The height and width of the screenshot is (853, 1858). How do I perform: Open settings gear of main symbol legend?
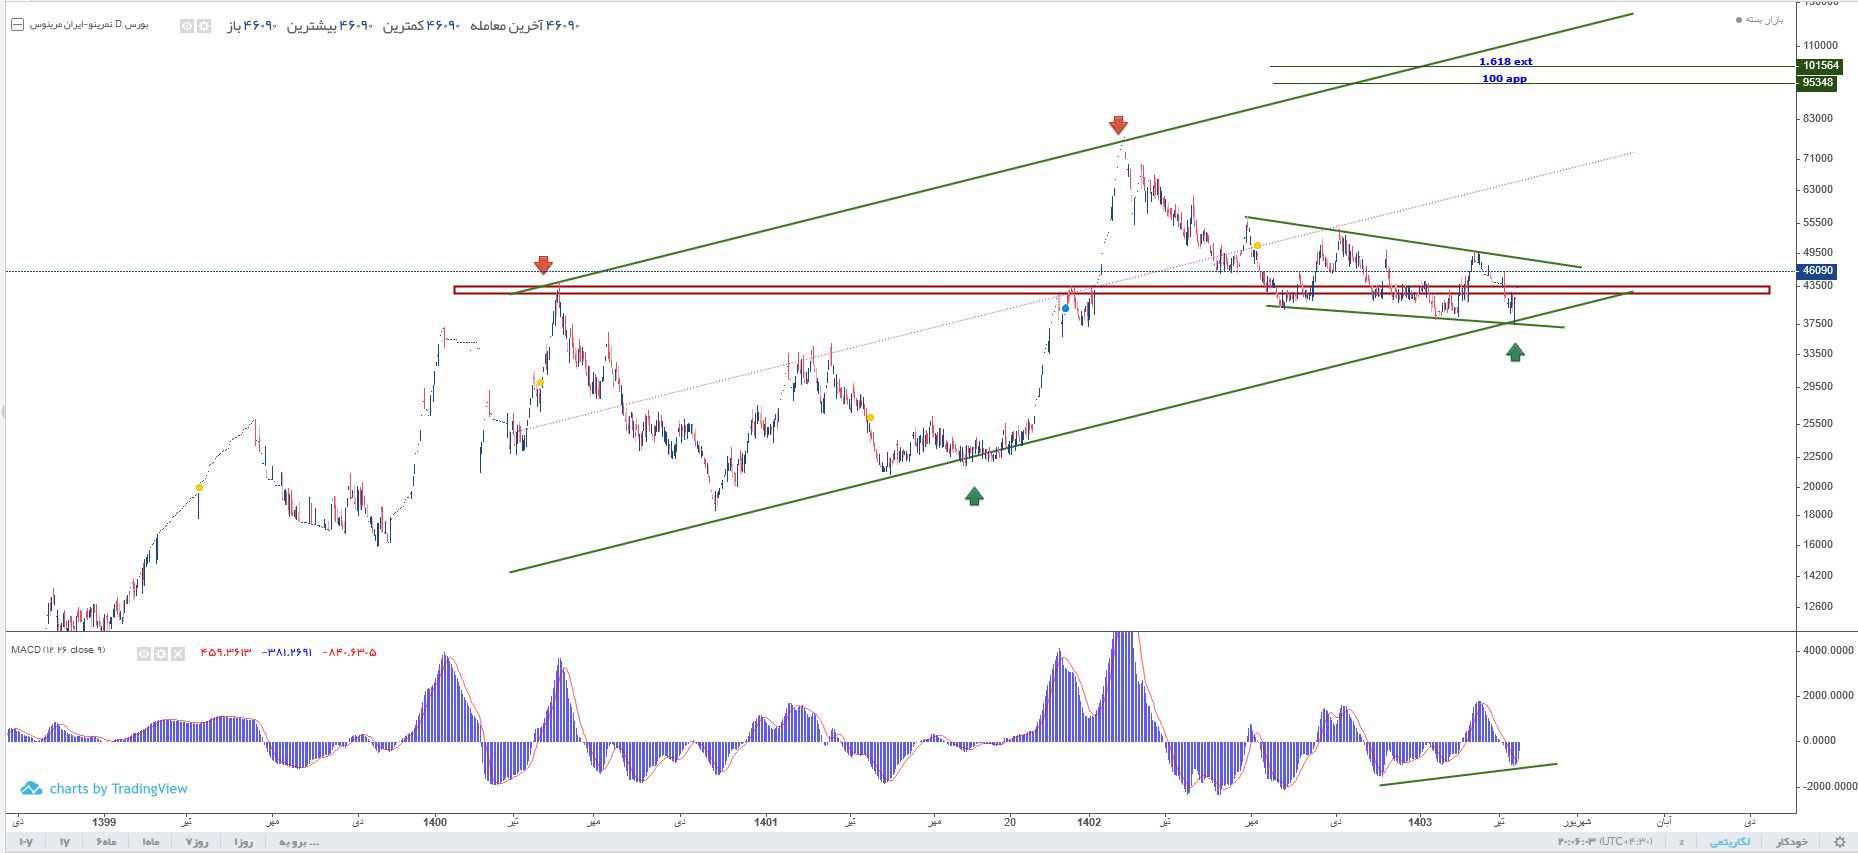204,26
